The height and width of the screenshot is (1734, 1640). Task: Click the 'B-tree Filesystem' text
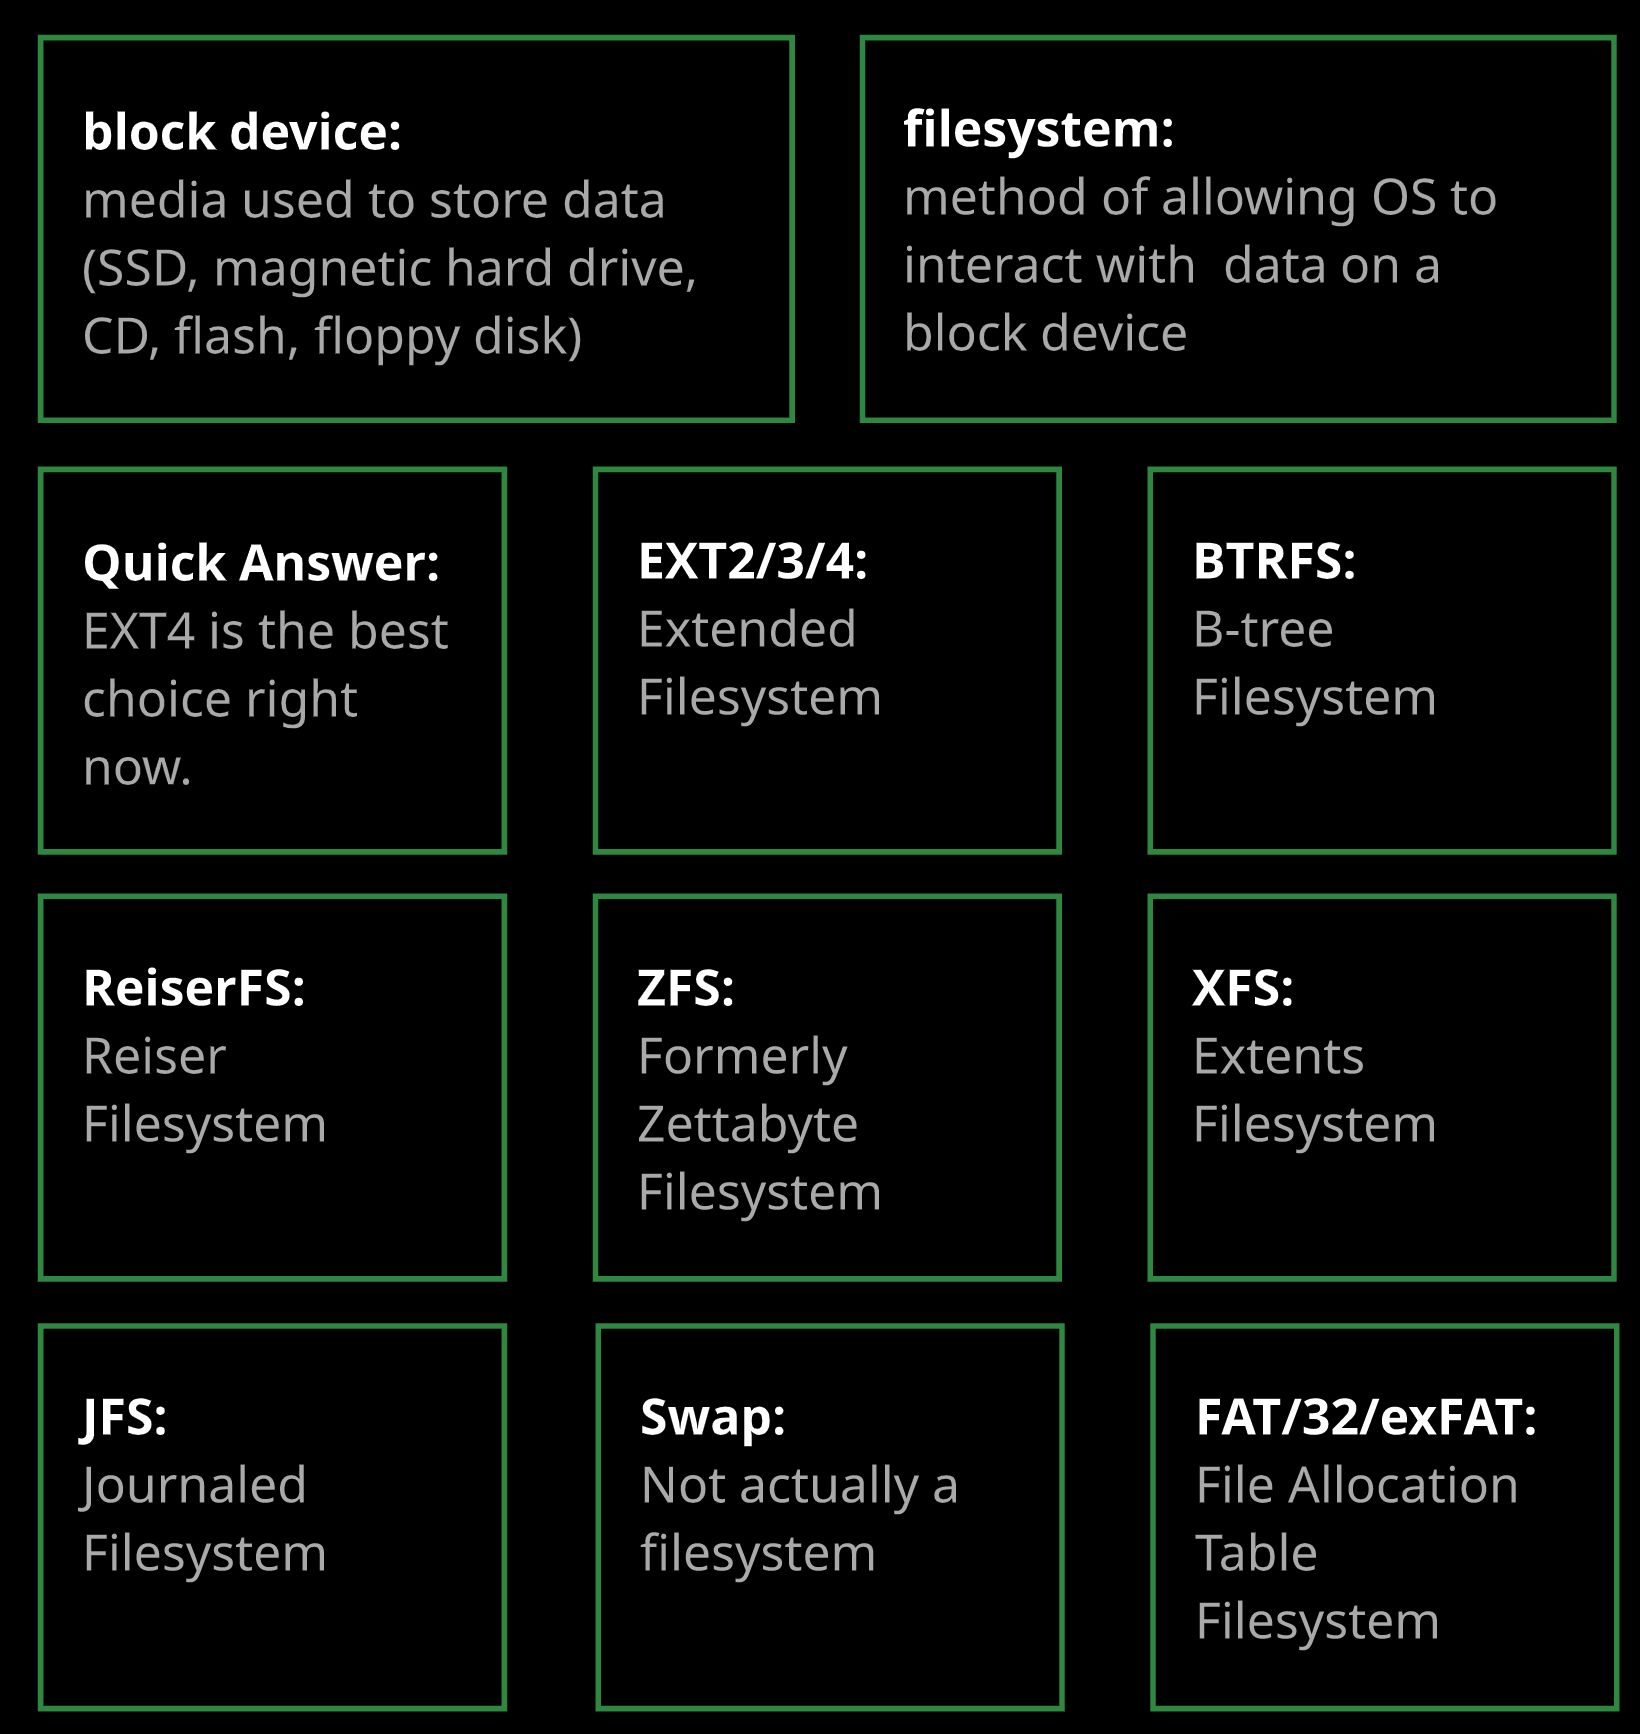1314,663
